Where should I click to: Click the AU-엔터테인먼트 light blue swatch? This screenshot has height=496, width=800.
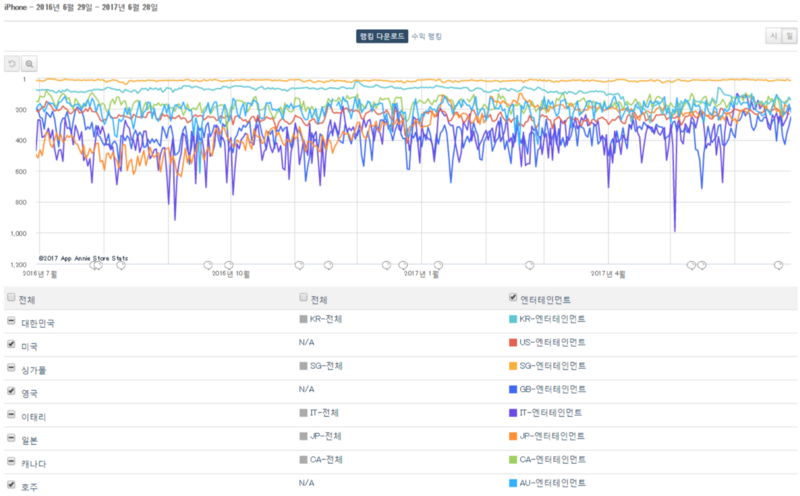(x=513, y=483)
